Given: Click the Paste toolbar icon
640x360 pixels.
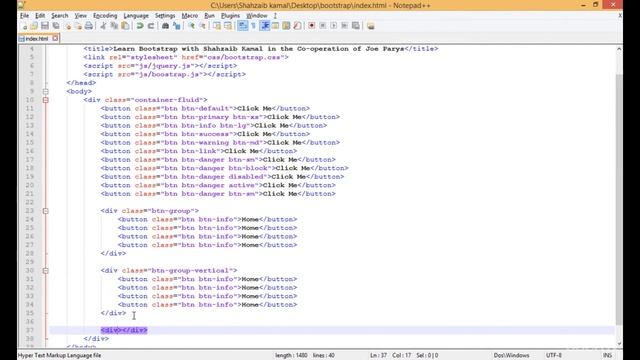Looking at the screenshot, I should pos(125,26).
